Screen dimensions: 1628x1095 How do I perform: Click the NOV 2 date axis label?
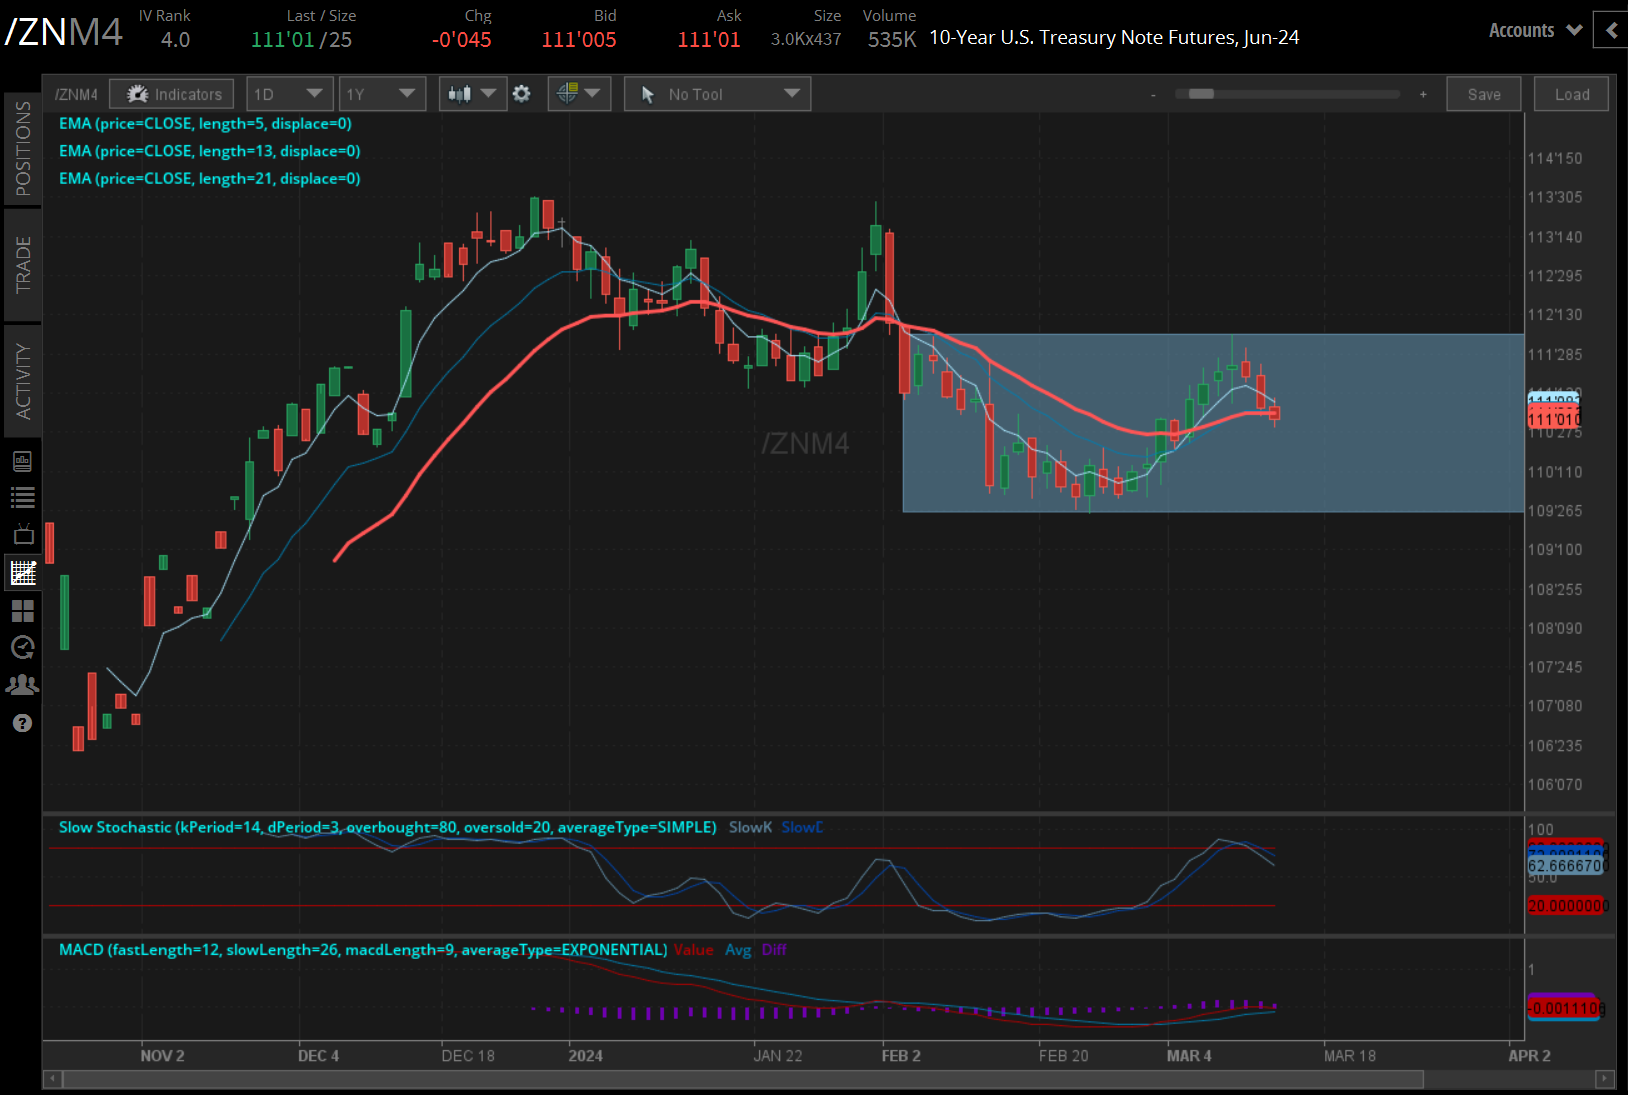click(162, 1056)
